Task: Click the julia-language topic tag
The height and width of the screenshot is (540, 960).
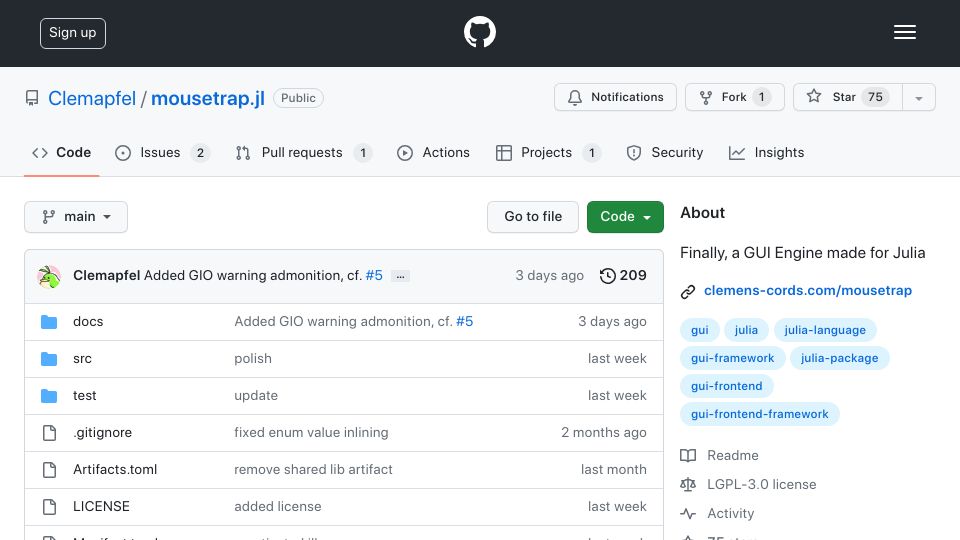Action: click(x=825, y=330)
